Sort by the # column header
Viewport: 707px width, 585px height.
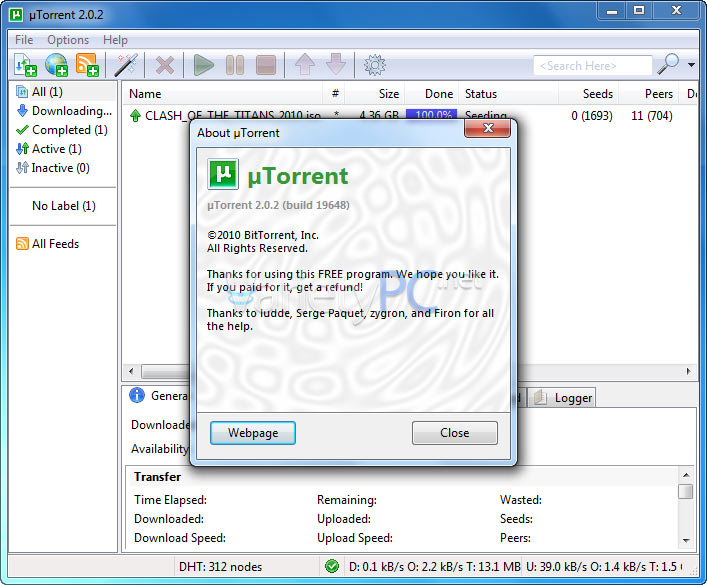(x=335, y=94)
